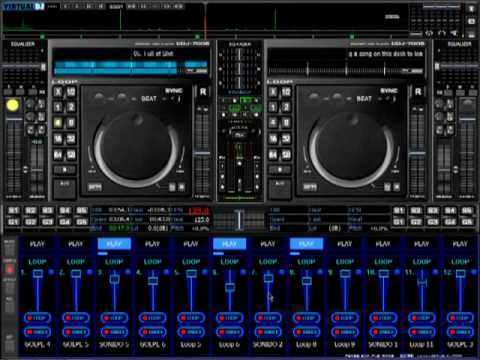Click the top song overview waveform
The width and height of the screenshot is (480, 360).
205,20
